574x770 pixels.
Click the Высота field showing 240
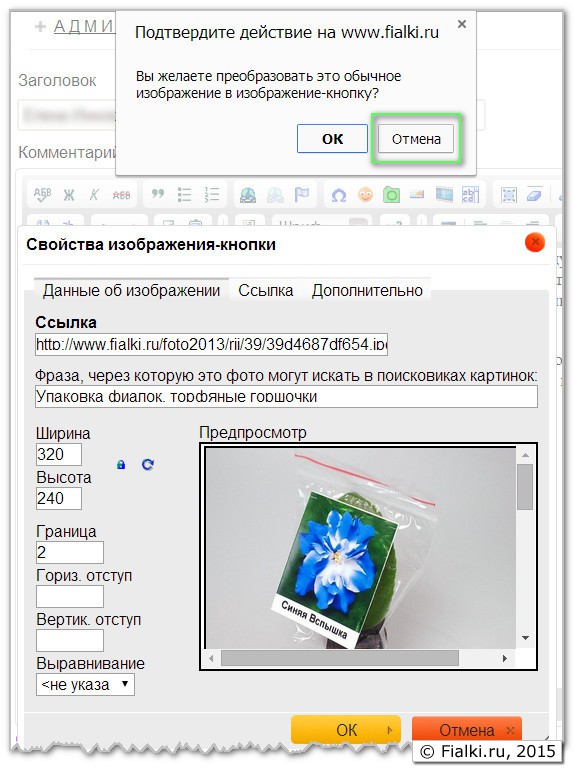58,498
